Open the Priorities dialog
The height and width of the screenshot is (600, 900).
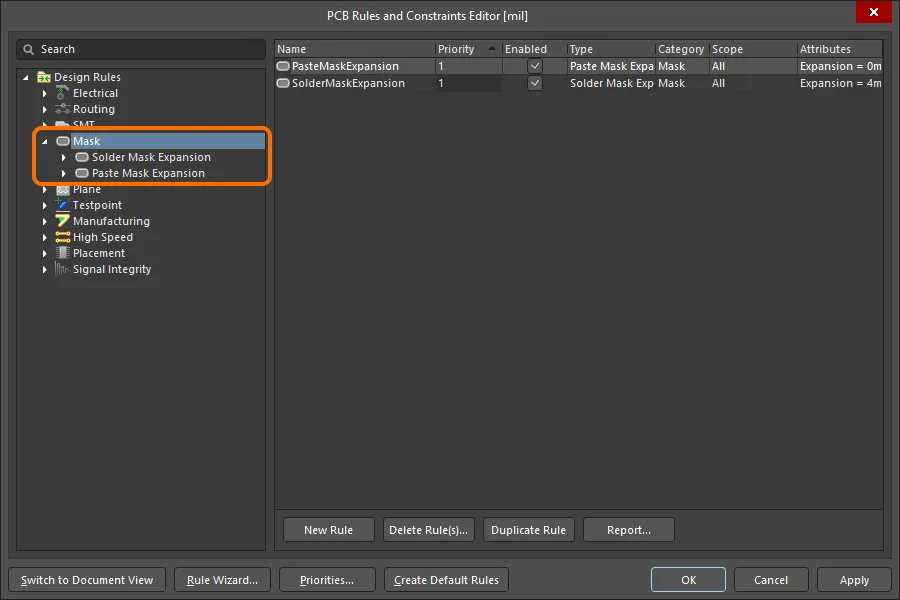tap(327, 580)
